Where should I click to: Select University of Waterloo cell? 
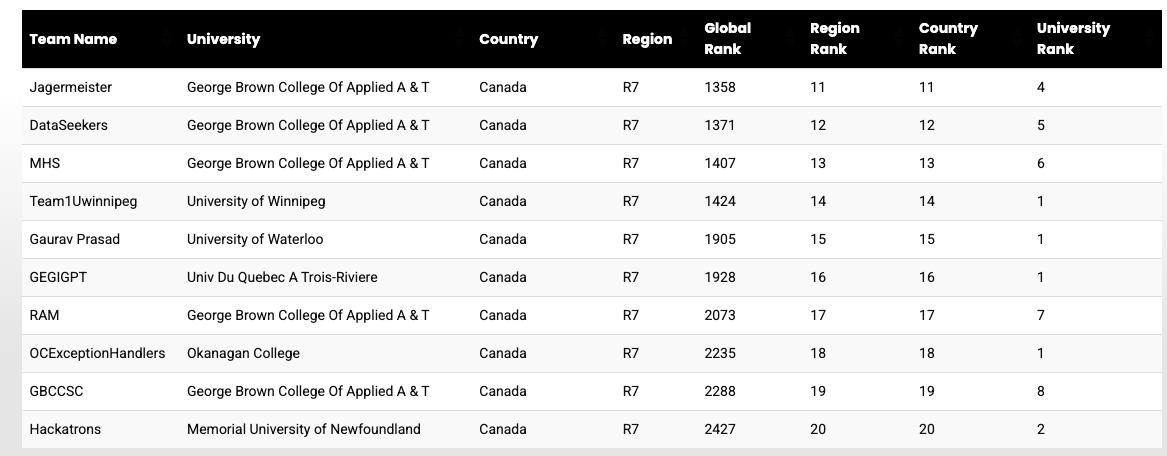pyautogui.click(x=255, y=239)
